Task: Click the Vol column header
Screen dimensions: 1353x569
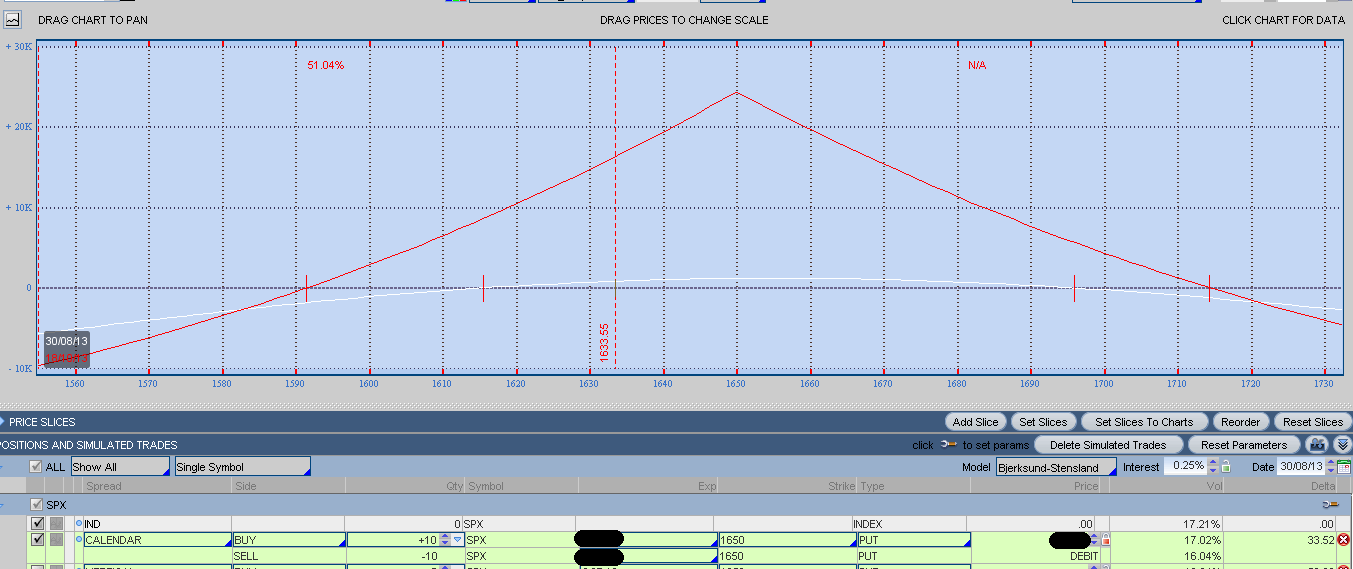Action: click(x=1166, y=486)
